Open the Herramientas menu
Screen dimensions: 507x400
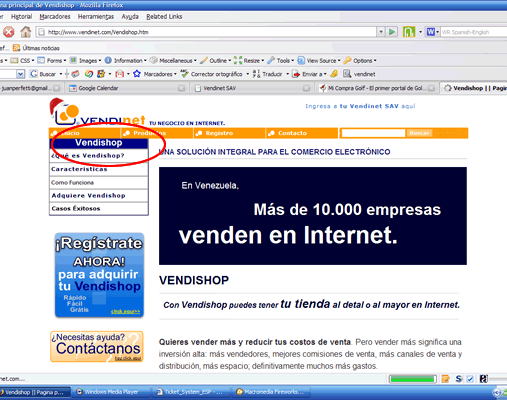[x=96, y=16]
